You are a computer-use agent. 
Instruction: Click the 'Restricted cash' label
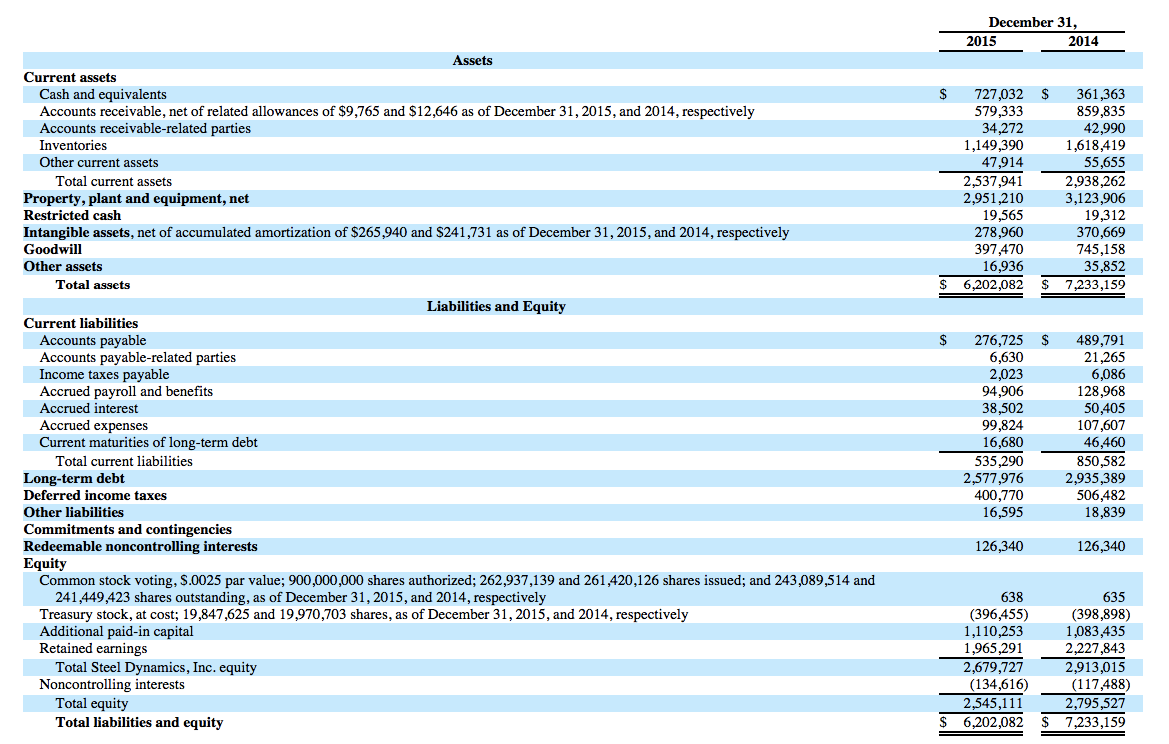pos(72,215)
